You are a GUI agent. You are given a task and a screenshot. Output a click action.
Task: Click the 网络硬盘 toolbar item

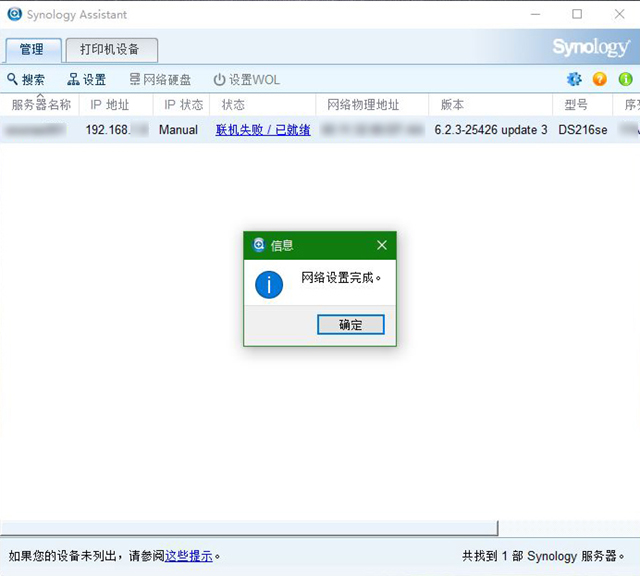160,79
